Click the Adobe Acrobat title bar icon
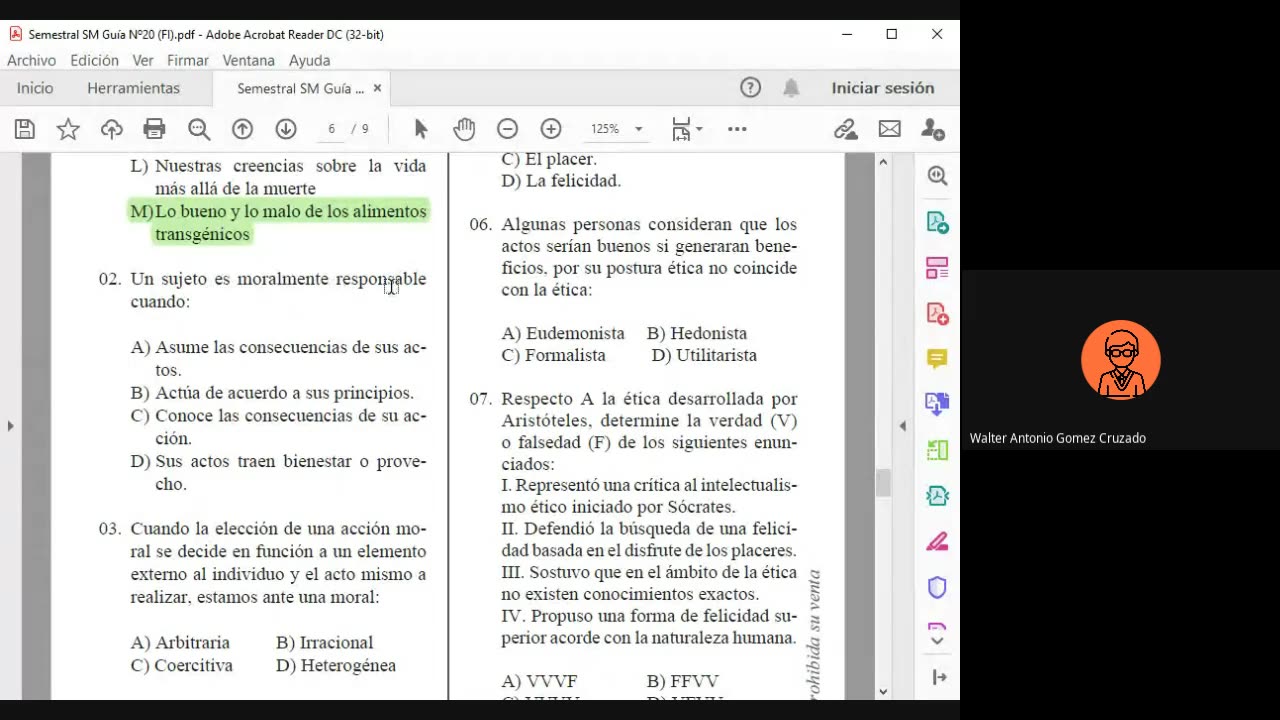The height and width of the screenshot is (720, 1280). pos(15,34)
